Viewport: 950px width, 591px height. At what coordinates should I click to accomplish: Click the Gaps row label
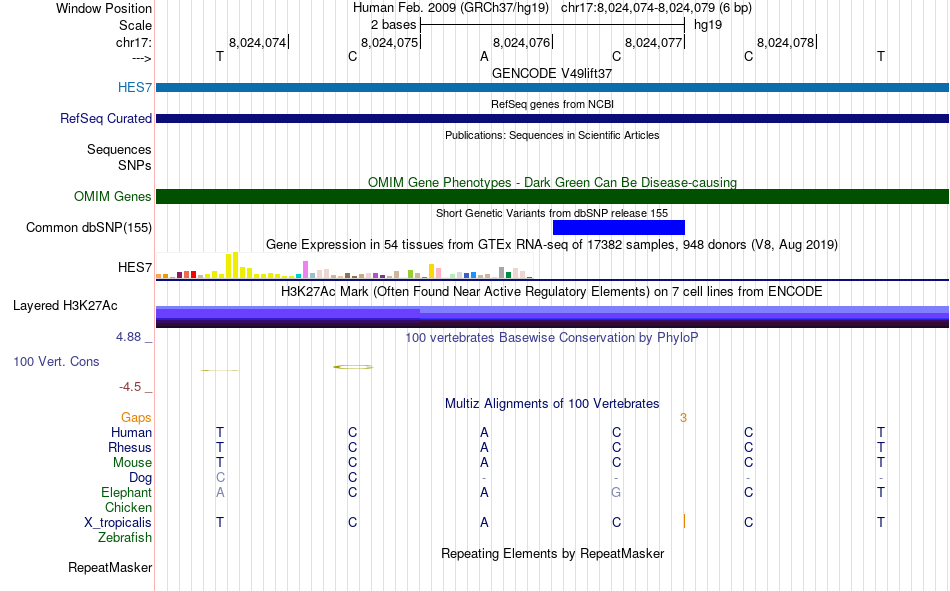pos(136,417)
